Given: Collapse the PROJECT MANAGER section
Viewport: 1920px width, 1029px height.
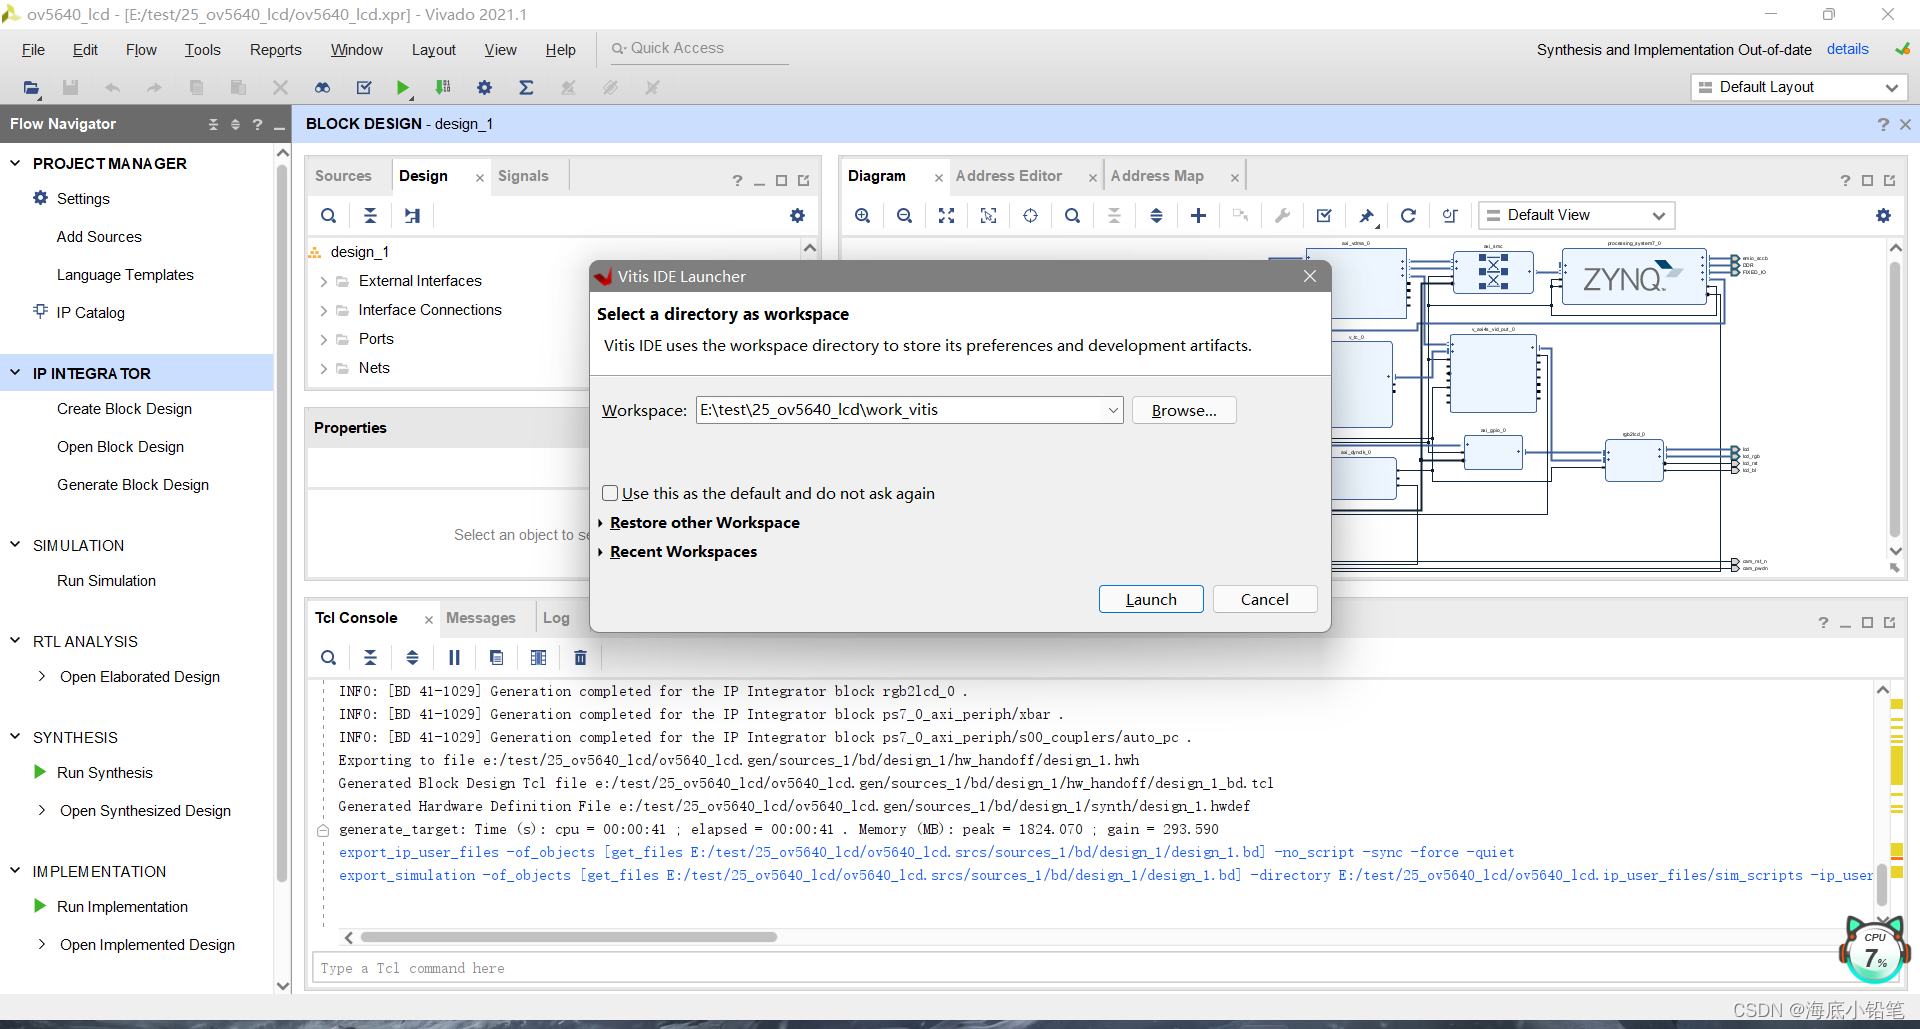Looking at the screenshot, I should coord(15,163).
